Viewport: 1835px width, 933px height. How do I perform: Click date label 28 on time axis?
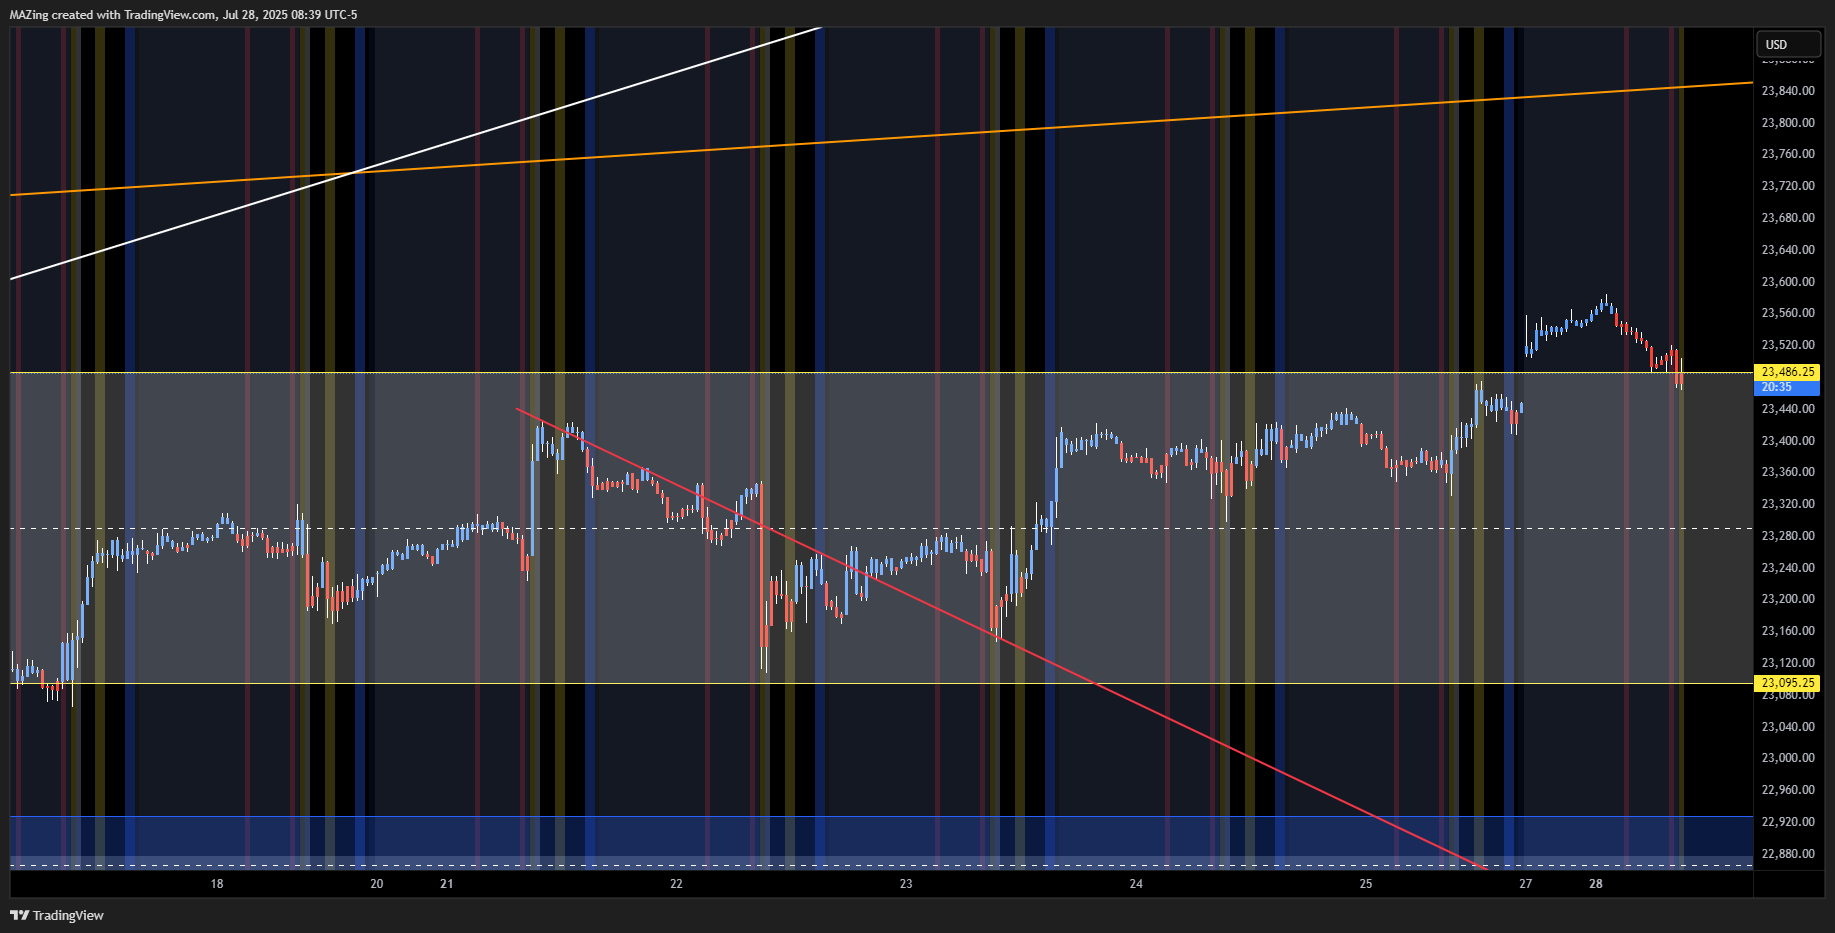(1596, 884)
